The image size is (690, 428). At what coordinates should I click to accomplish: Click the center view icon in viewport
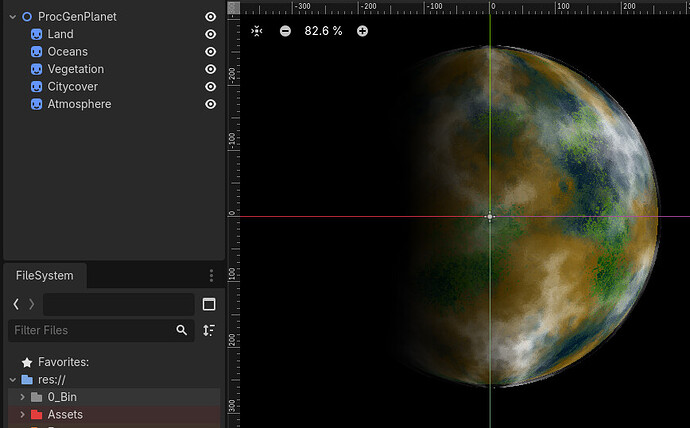click(257, 31)
